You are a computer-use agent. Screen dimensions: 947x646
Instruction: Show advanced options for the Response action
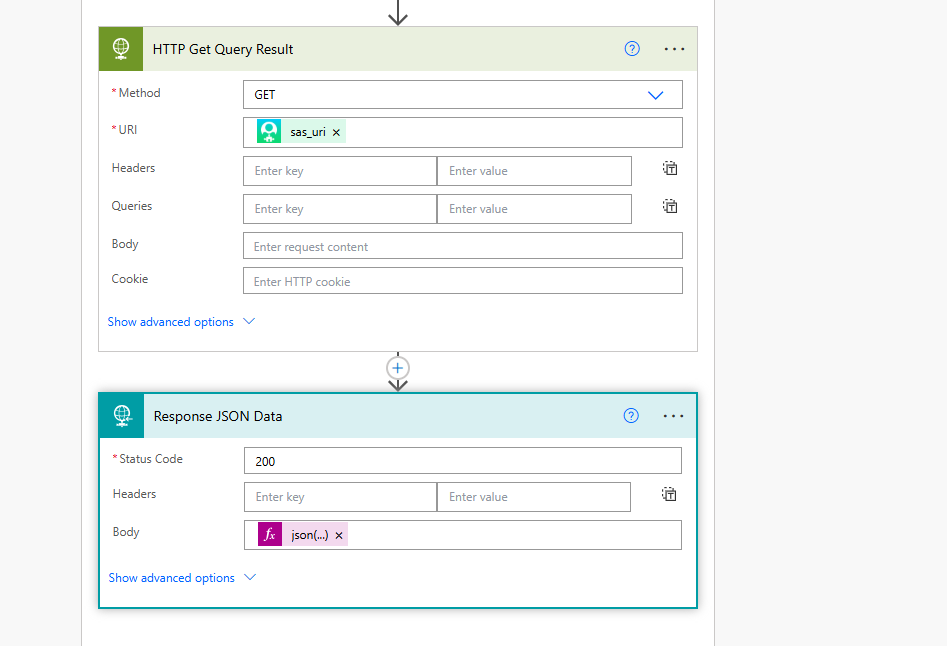(172, 578)
